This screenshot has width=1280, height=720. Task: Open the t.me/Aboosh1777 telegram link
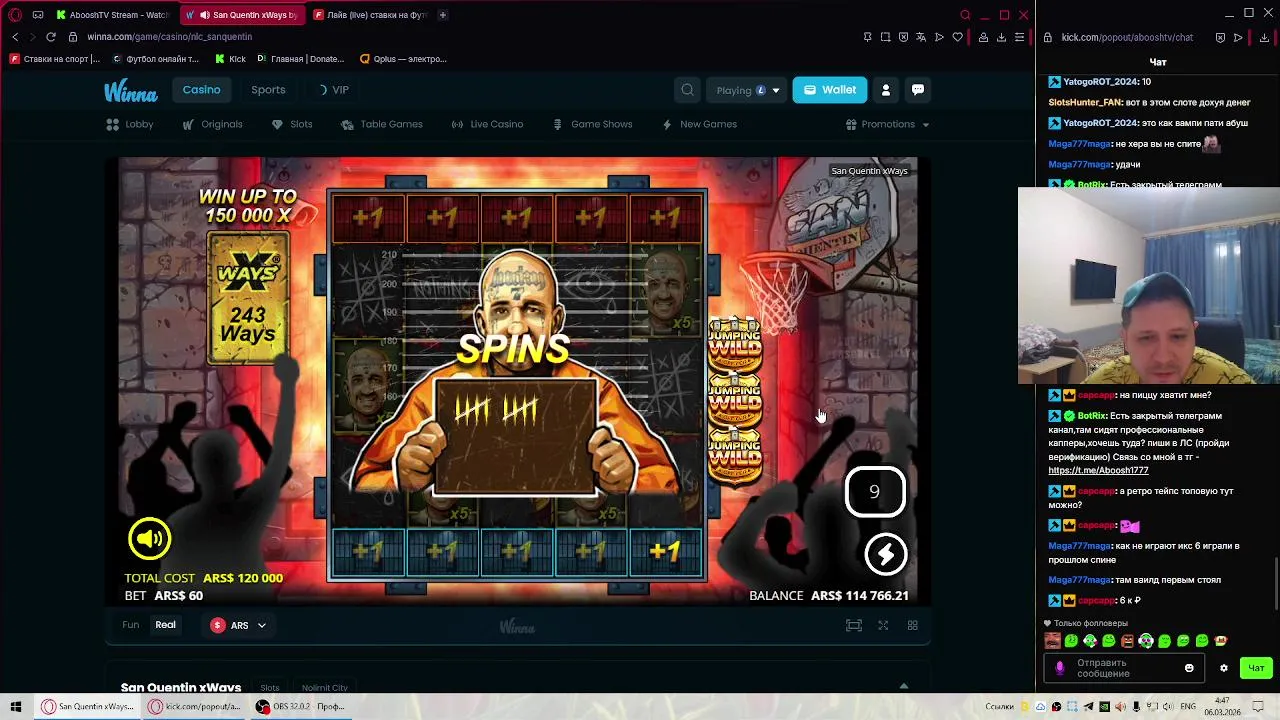tap(1098, 470)
